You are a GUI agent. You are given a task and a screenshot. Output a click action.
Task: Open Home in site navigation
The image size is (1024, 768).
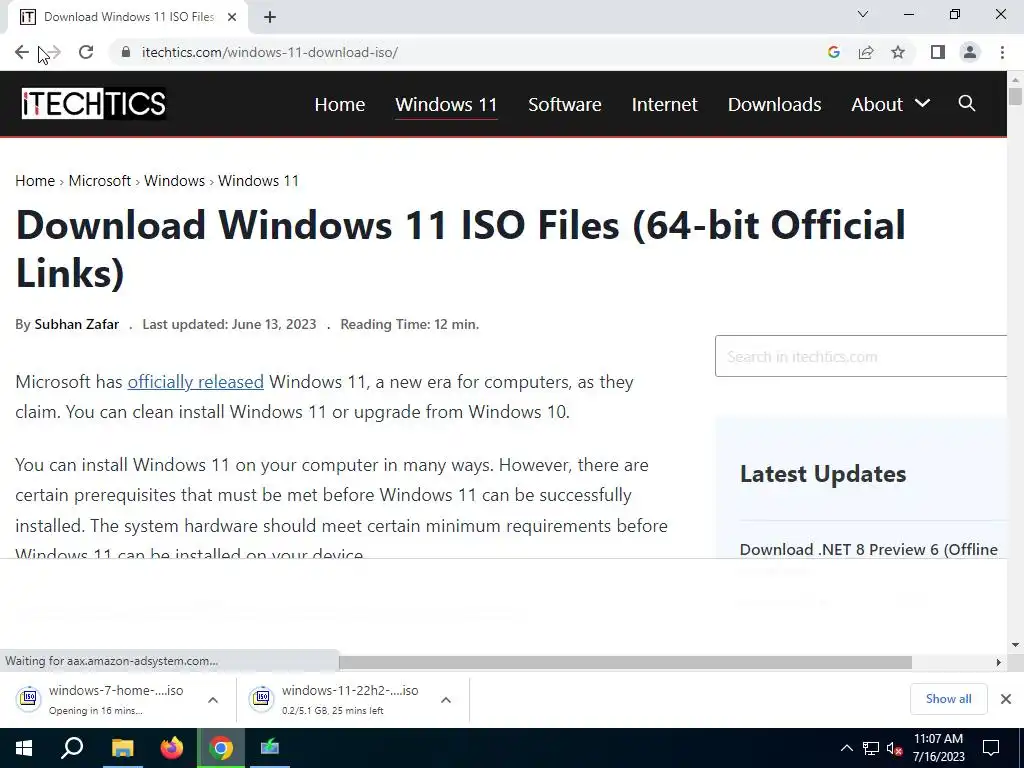pos(340,104)
